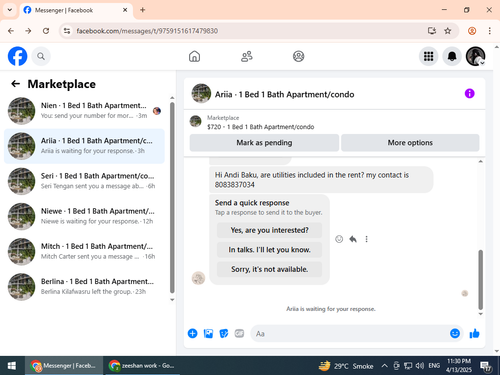Open Facebook search magnifier
500x375 pixels.
point(41,56)
